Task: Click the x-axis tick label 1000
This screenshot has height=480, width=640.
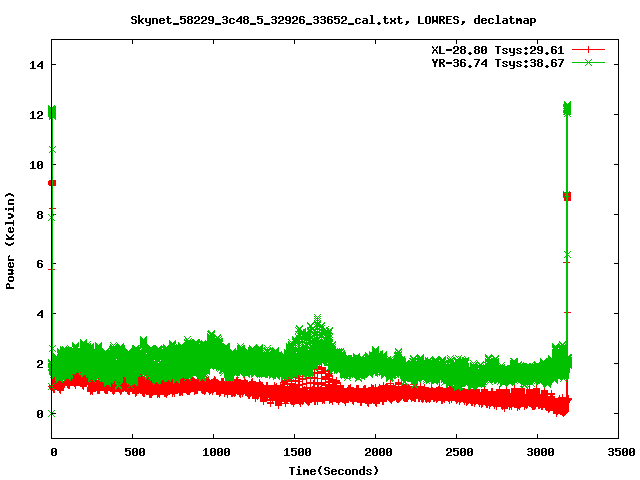Action: coord(216,452)
